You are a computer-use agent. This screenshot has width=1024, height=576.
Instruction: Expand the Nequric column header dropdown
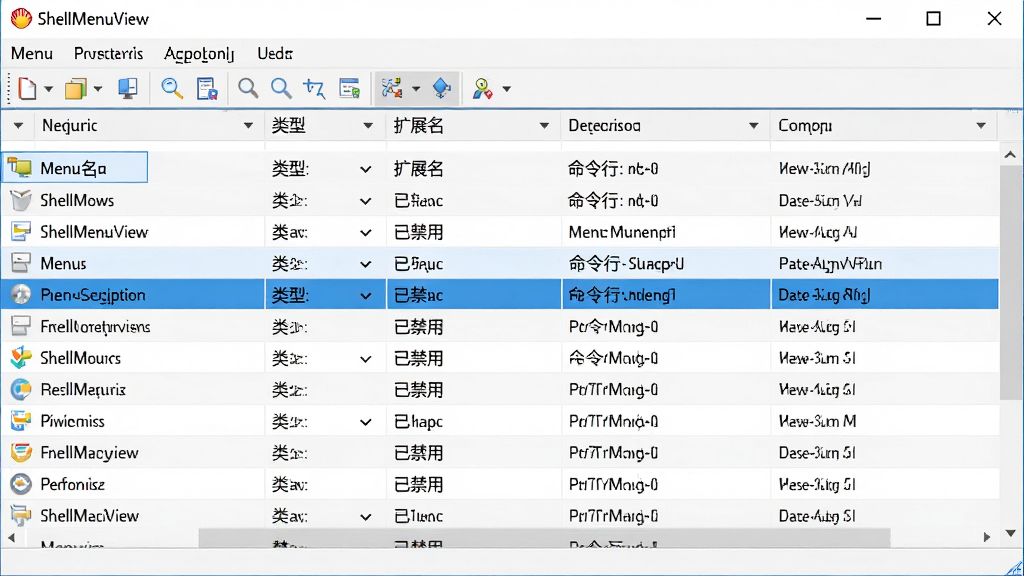[x=248, y=125]
